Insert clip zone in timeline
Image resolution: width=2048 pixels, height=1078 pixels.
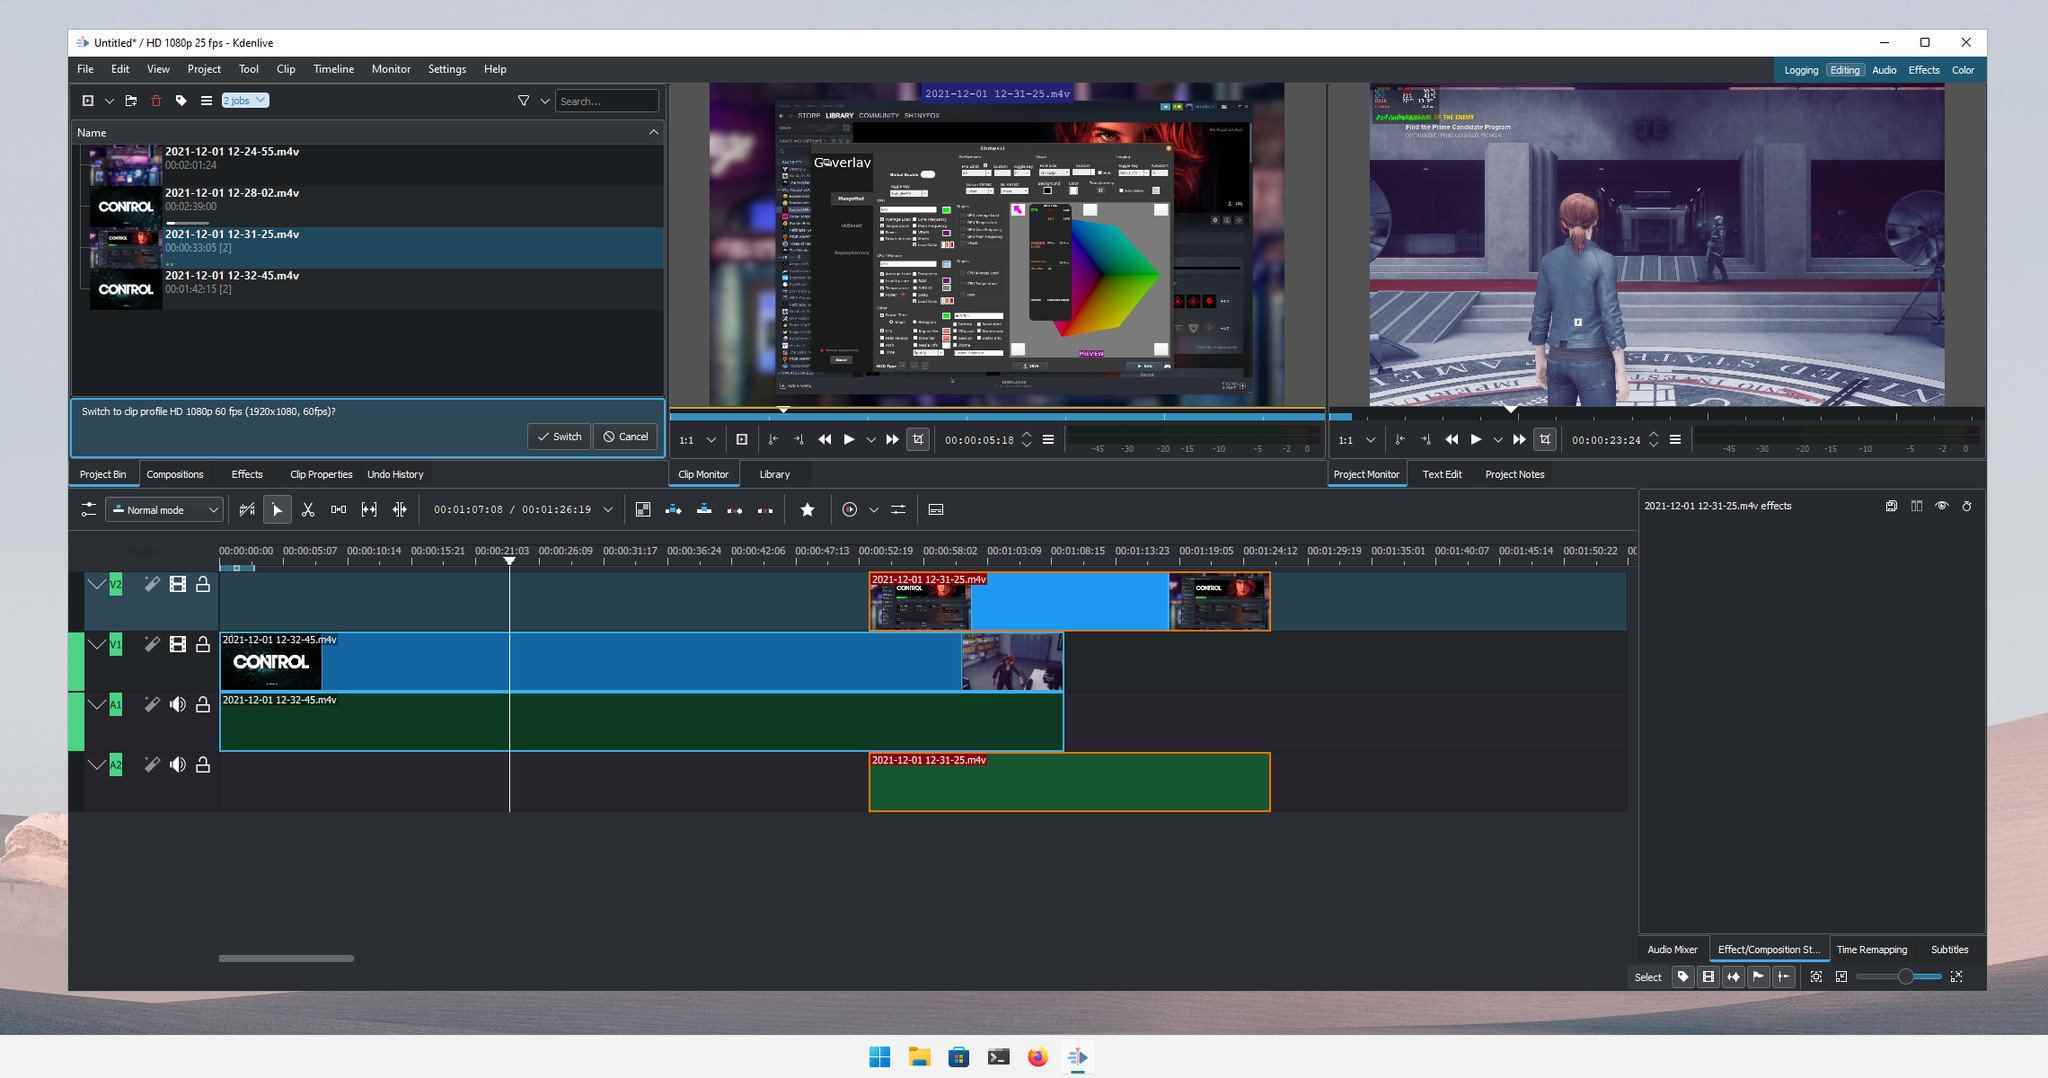pos(673,510)
